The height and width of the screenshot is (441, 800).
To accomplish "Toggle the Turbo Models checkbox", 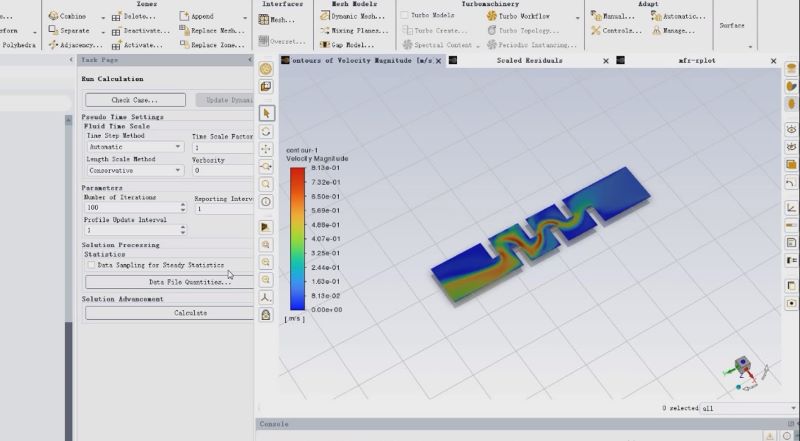I will coord(405,15).
